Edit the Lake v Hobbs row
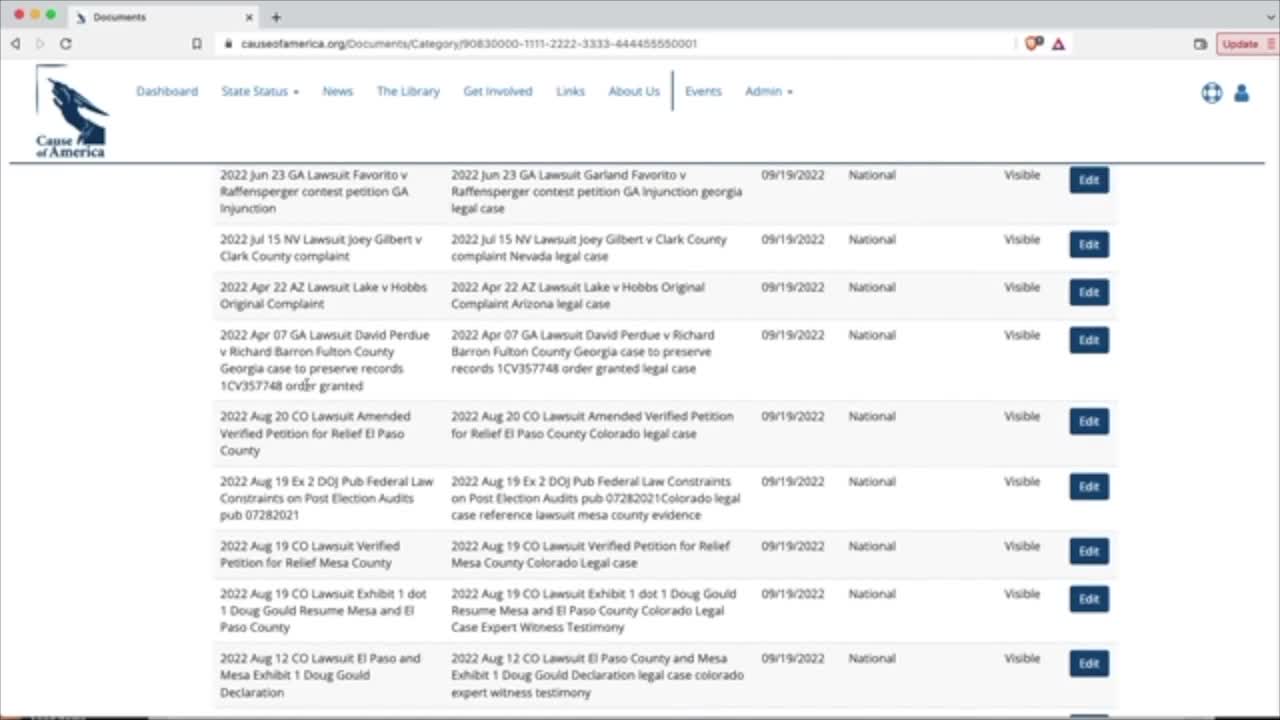The width and height of the screenshot is (1280, 720). (x=1089, y=292)
